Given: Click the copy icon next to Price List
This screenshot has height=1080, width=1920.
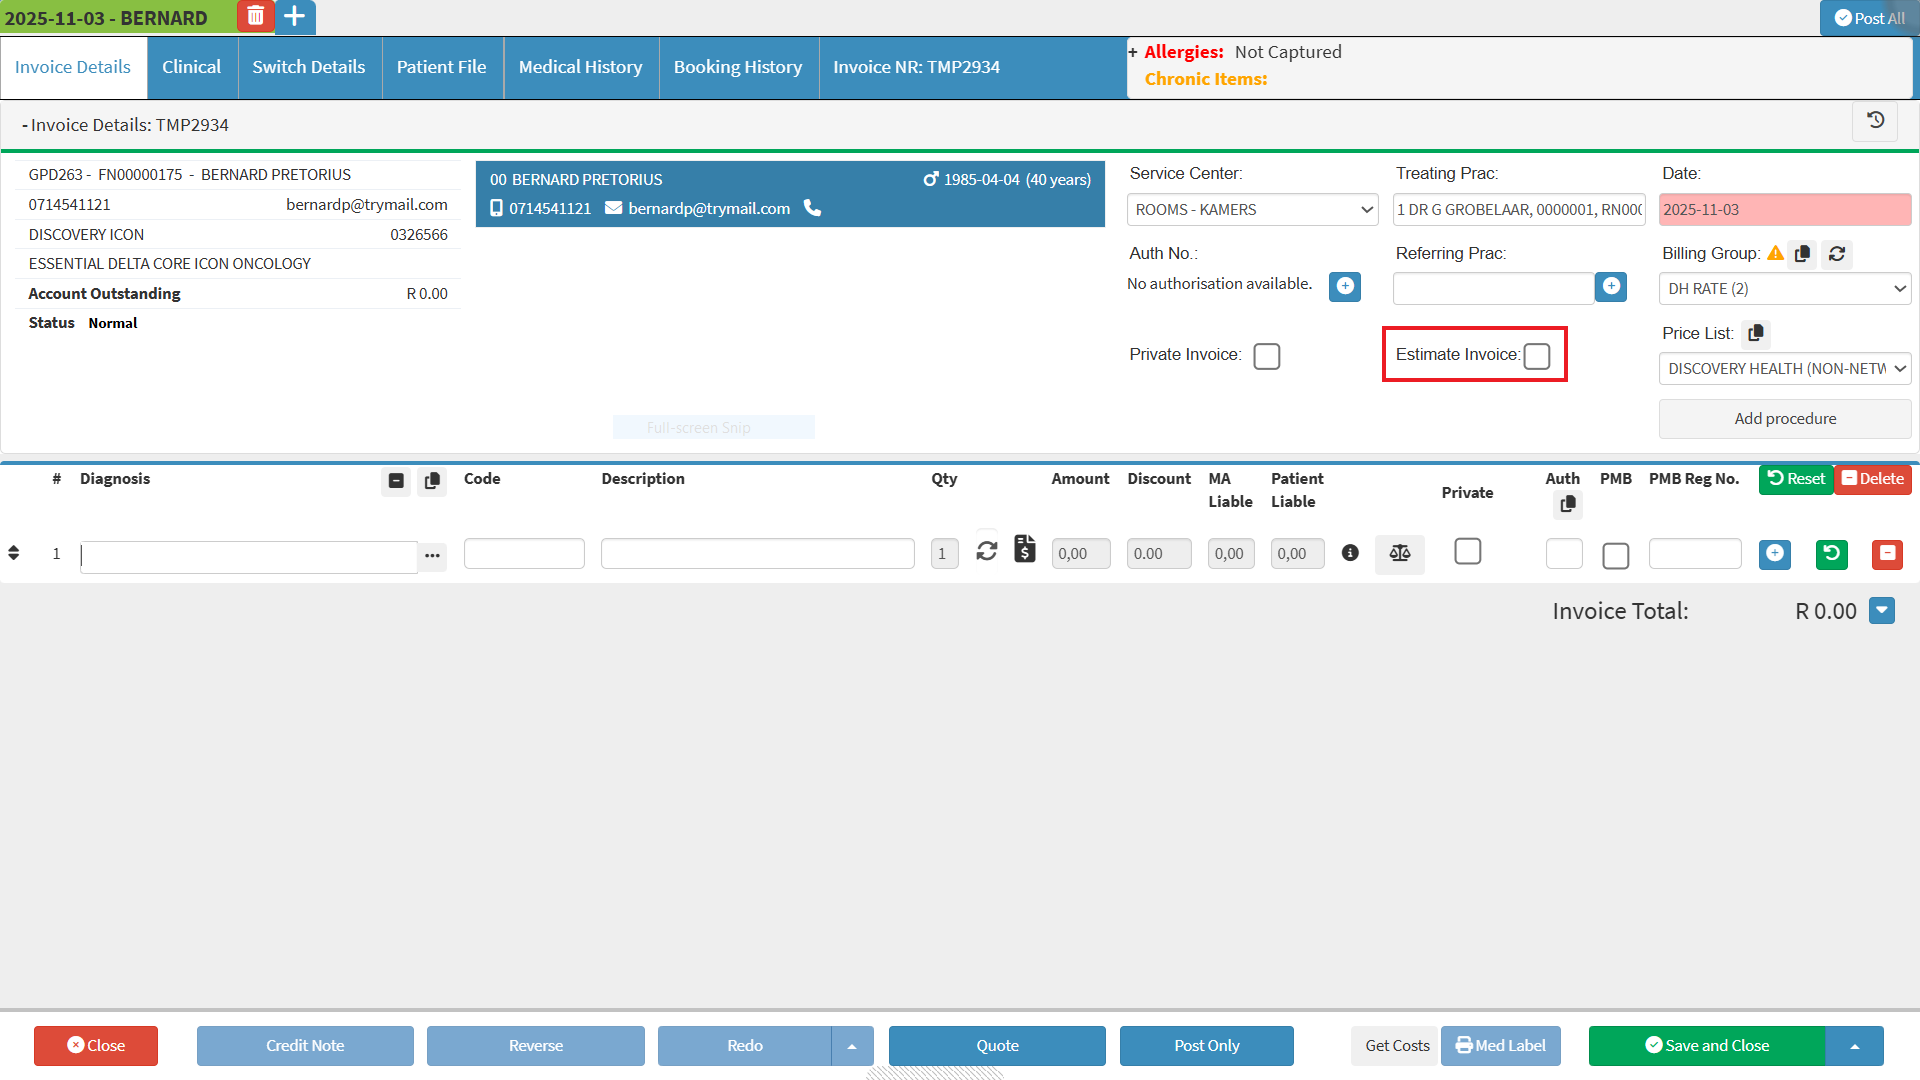Looking at the screenshot, I should [x=1756, y=333].
